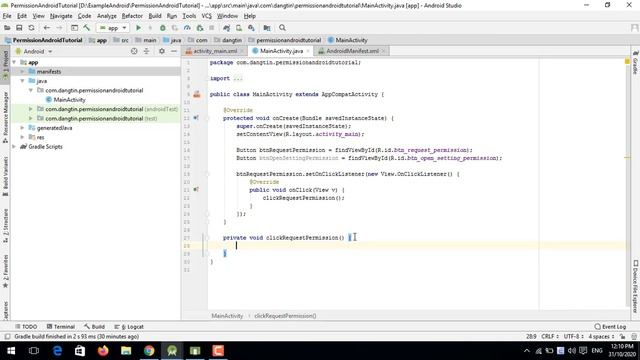Open the app run configuration dropdown
Screen dimensions: 640x360
[113, 28]
